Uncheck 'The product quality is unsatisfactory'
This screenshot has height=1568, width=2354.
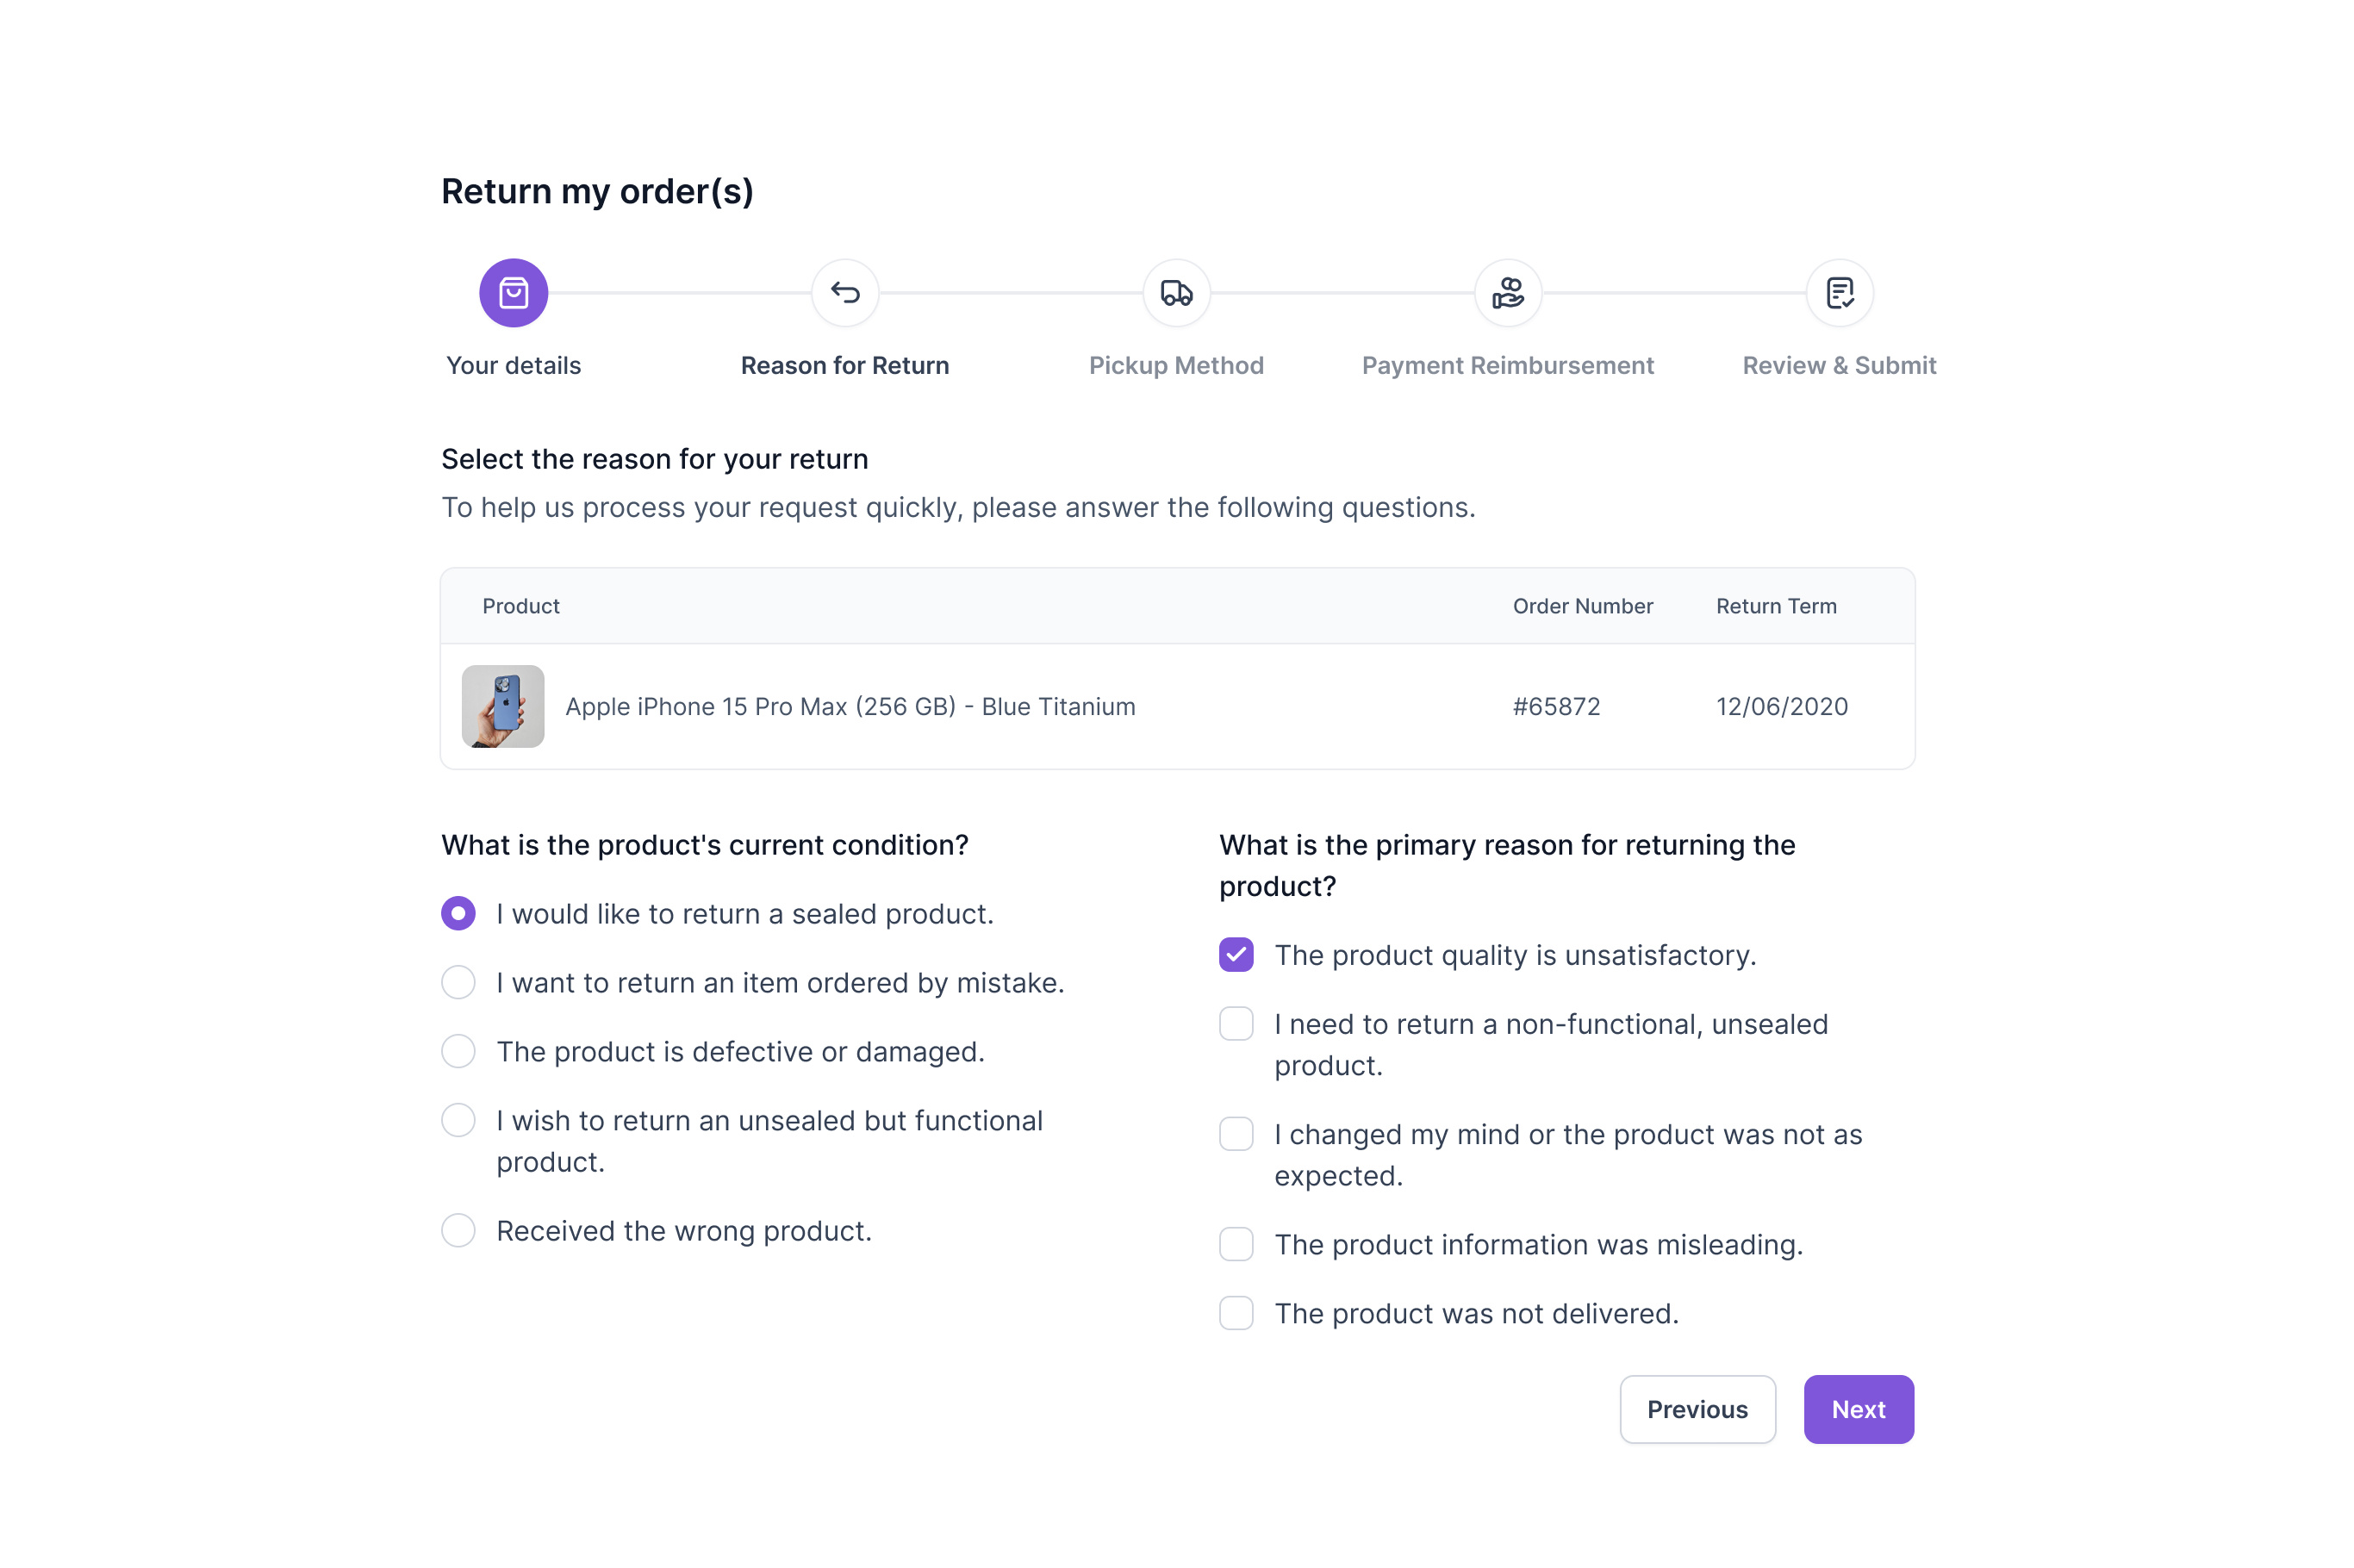(1236, 955)
